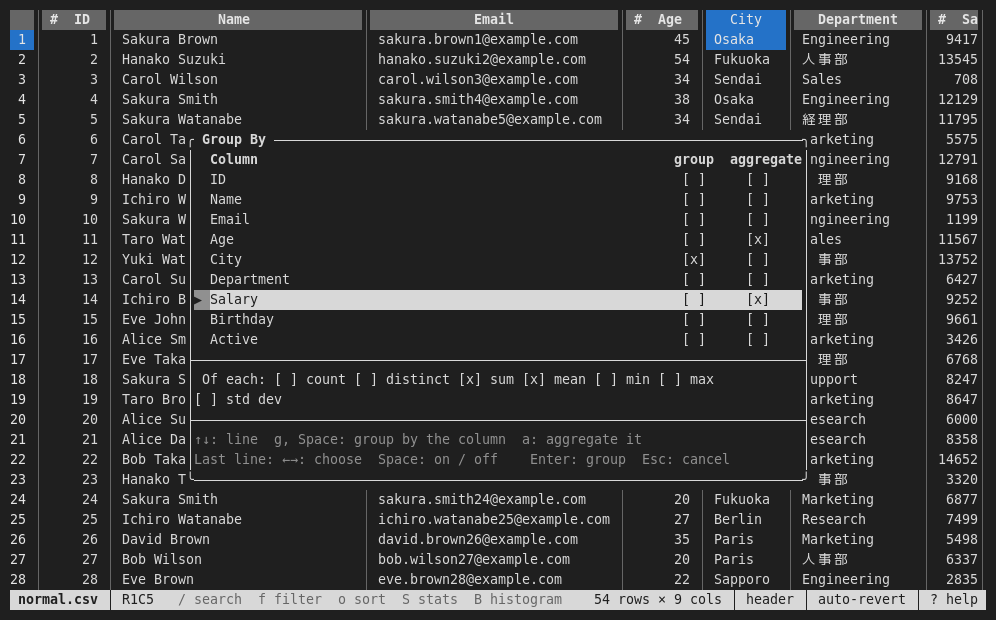This screenshot has width=996, height=620.
Task: Click the Email column header
Action: pos(494,20)
